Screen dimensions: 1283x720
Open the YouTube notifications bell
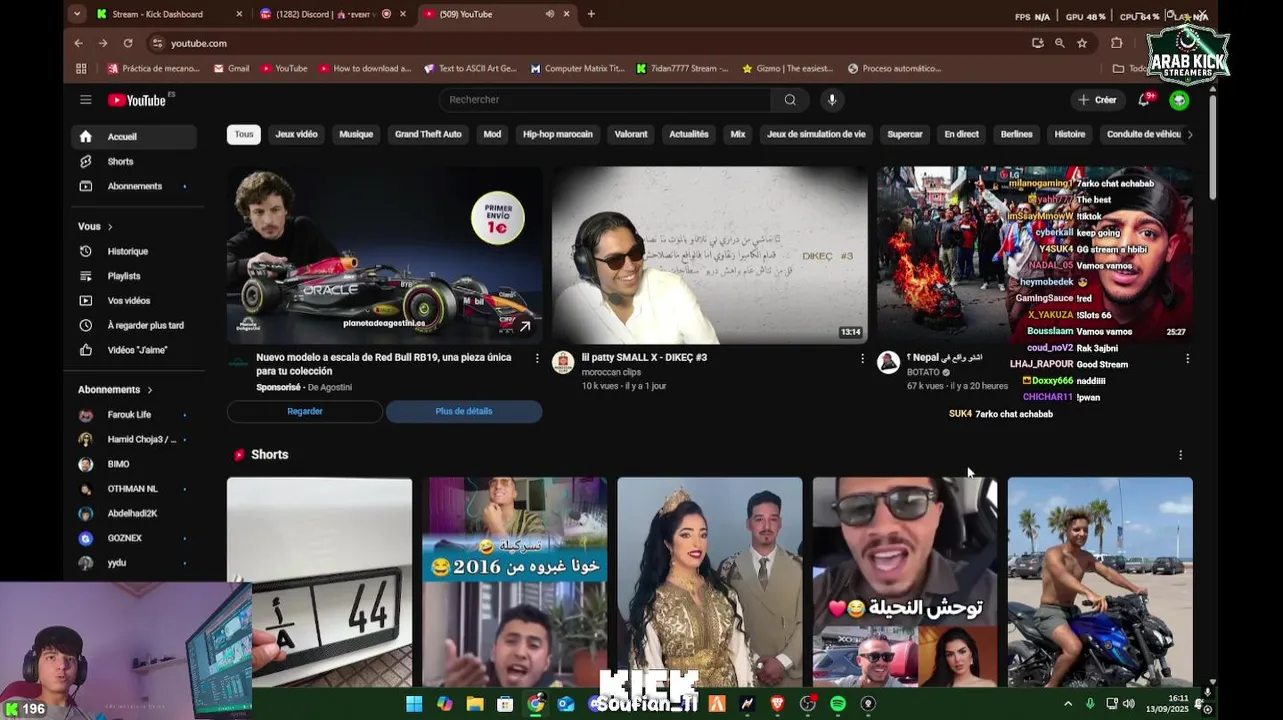tap(1144, 100)
